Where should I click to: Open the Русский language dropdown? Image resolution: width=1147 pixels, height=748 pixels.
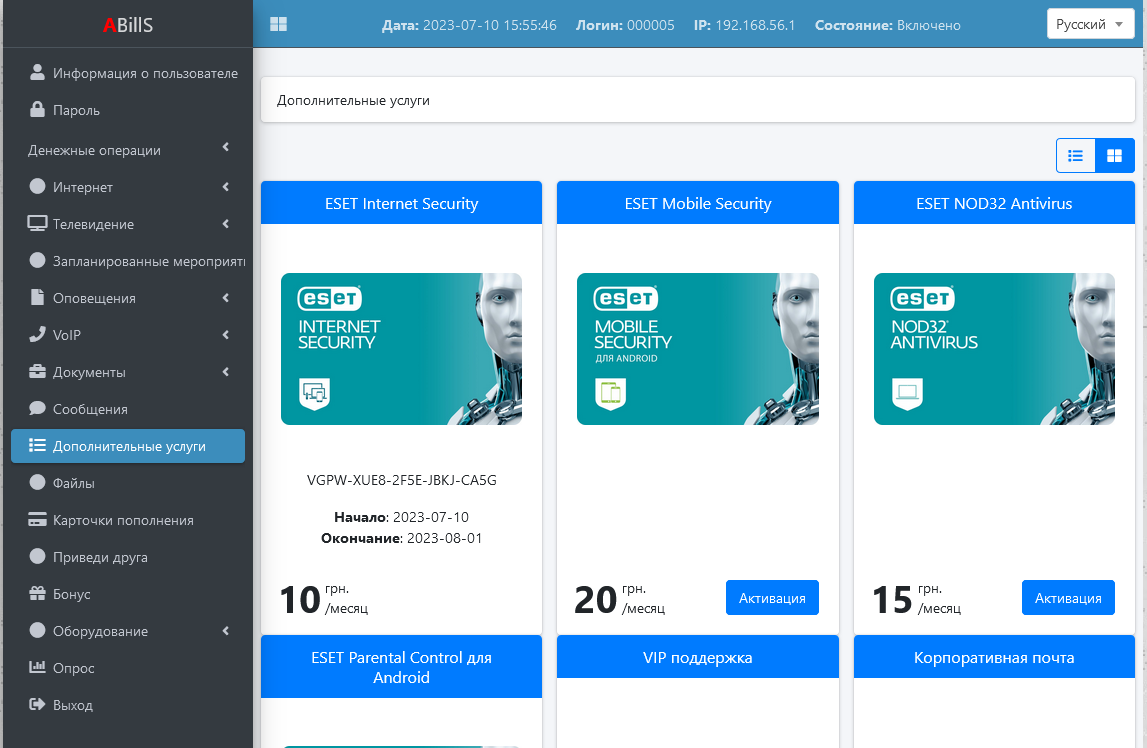[1090, 24]
